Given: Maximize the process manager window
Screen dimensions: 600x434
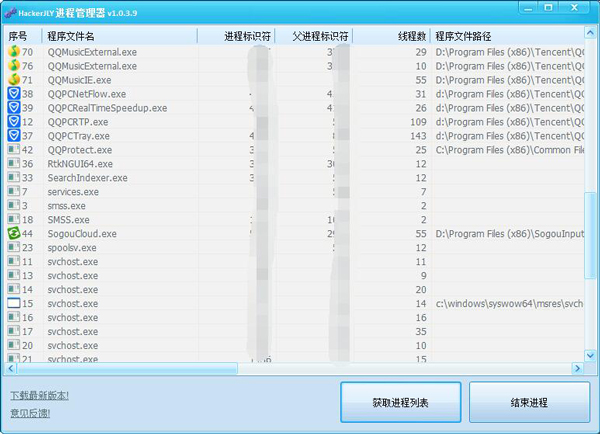Looking at the screenshot, I should [x=548, y=8].
